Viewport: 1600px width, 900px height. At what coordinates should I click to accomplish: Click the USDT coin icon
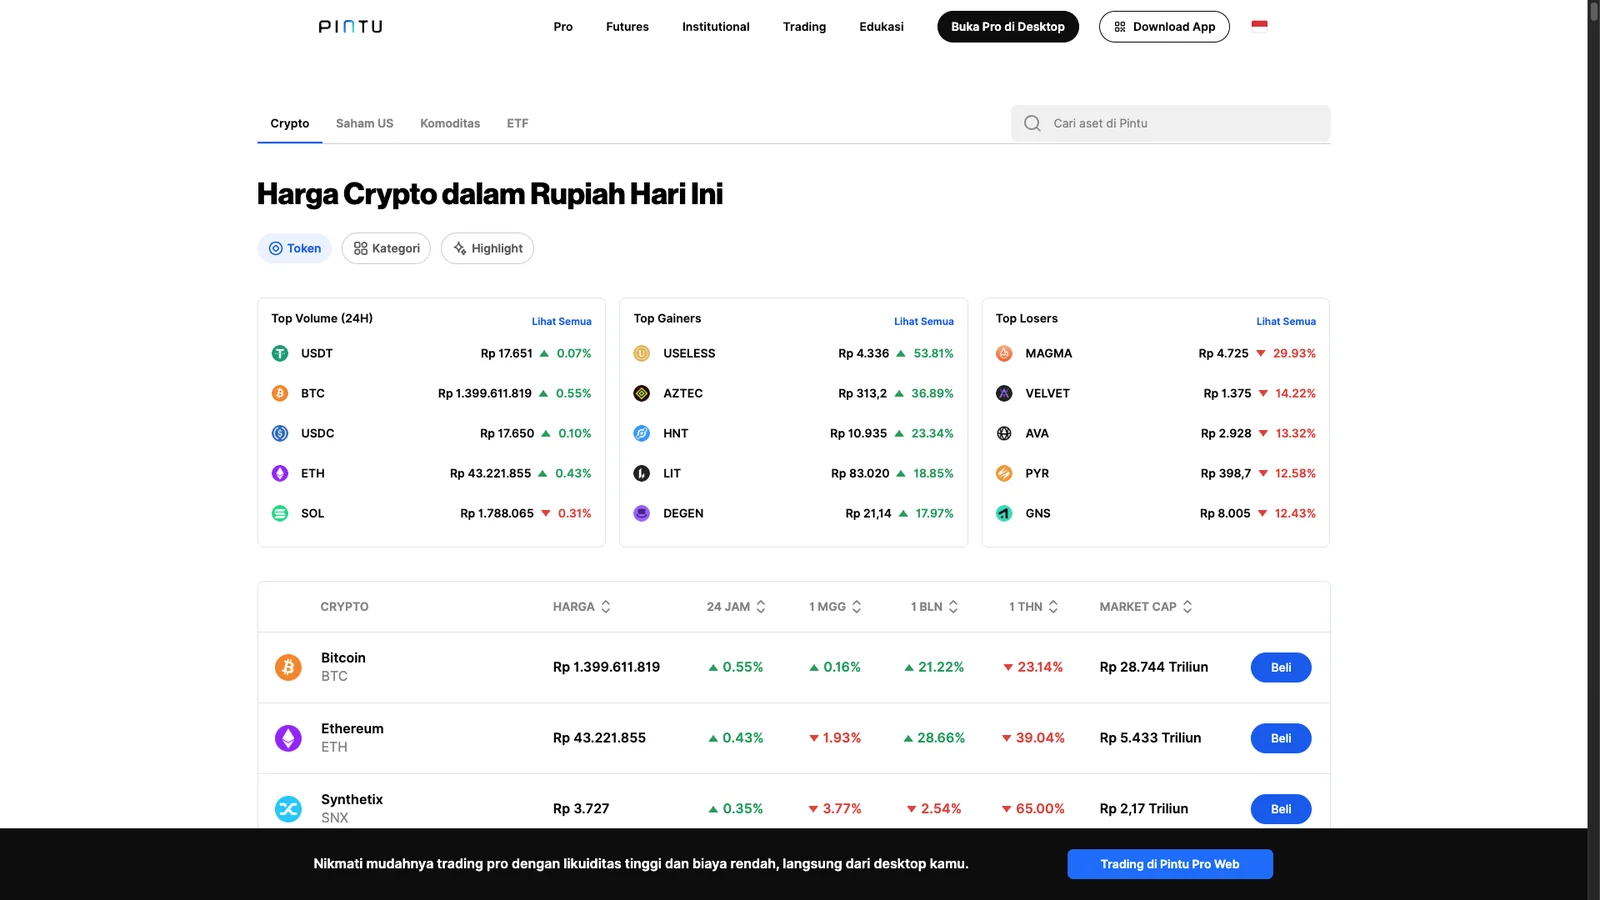(280, 353)
